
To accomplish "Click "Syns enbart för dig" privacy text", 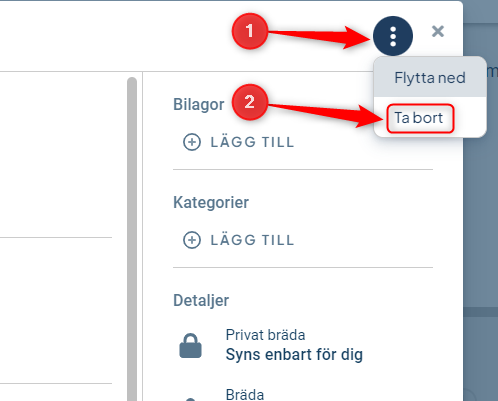I will coord(294,354).
